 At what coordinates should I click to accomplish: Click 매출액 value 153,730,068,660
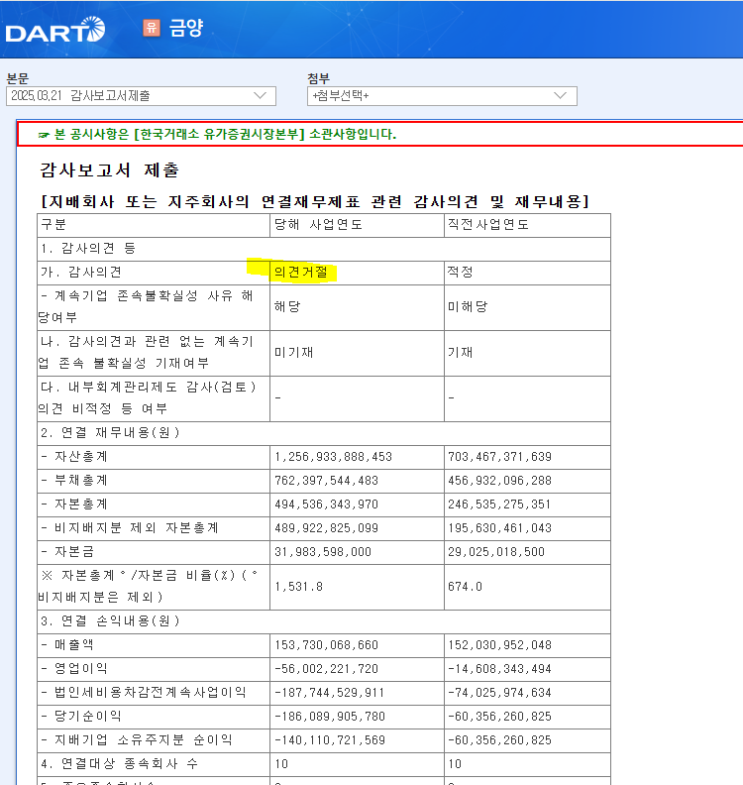coord(326,645)
